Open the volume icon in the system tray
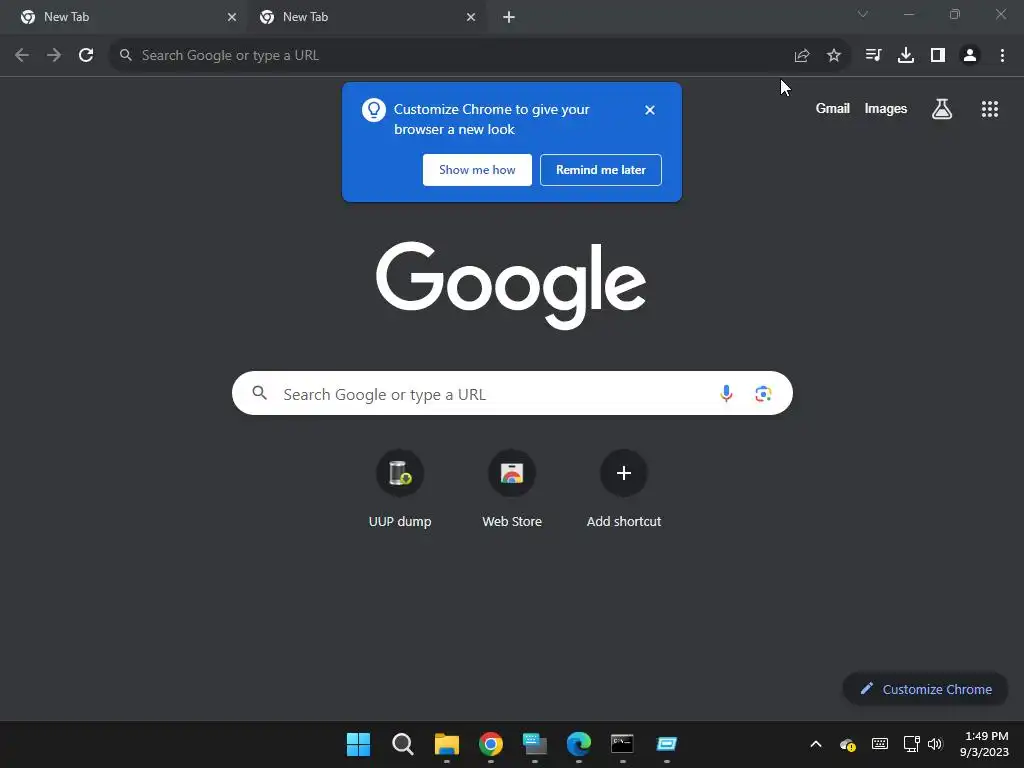This screenshot has width=1024, height=768. (x=935, y=744)
